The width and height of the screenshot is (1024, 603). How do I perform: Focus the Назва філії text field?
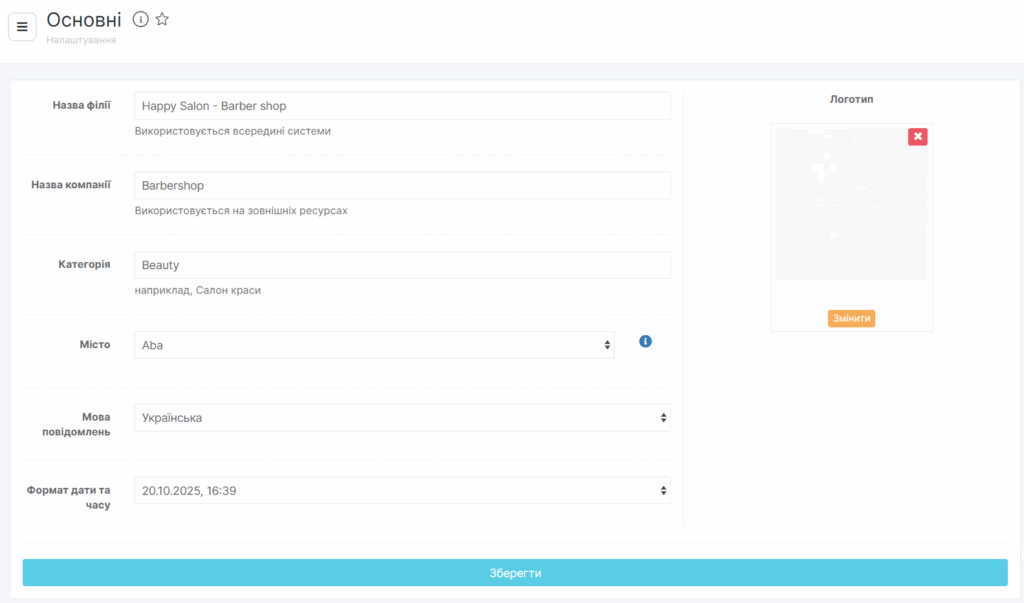coord(402,106)
